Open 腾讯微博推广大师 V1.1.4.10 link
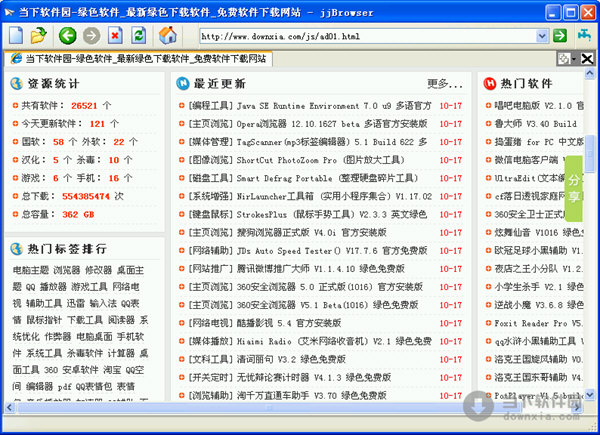 320,269
